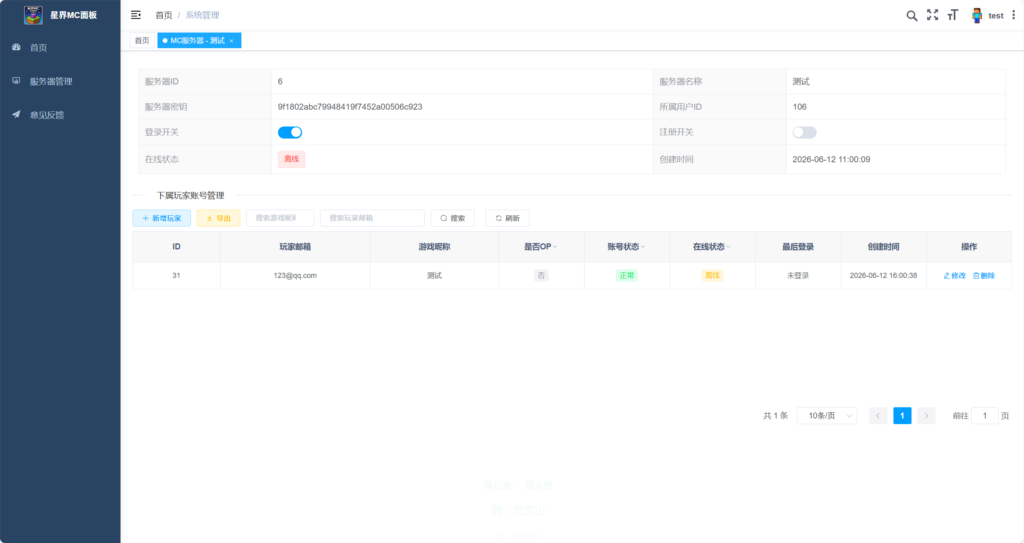
Task: Turn off the 登录开关 switch
Action: click(290, 133)
